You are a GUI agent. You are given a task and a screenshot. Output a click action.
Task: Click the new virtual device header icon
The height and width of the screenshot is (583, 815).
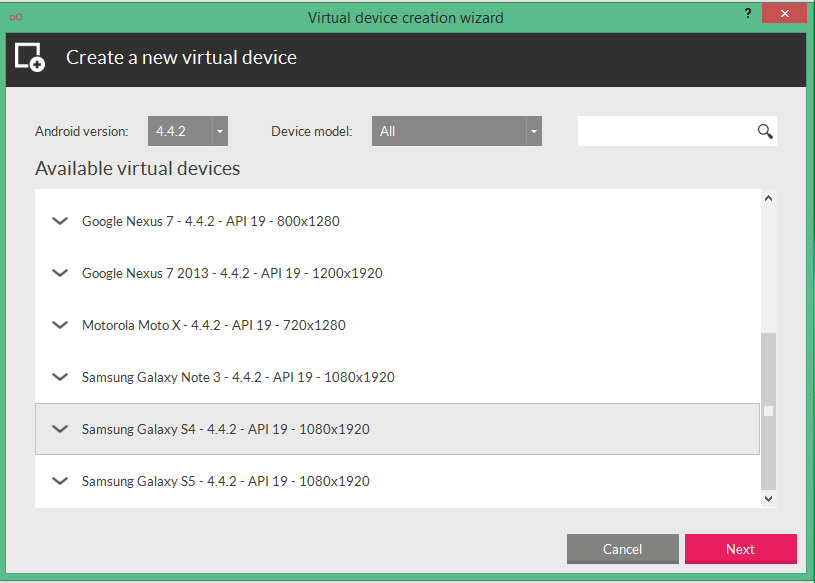tap(30, 57)
